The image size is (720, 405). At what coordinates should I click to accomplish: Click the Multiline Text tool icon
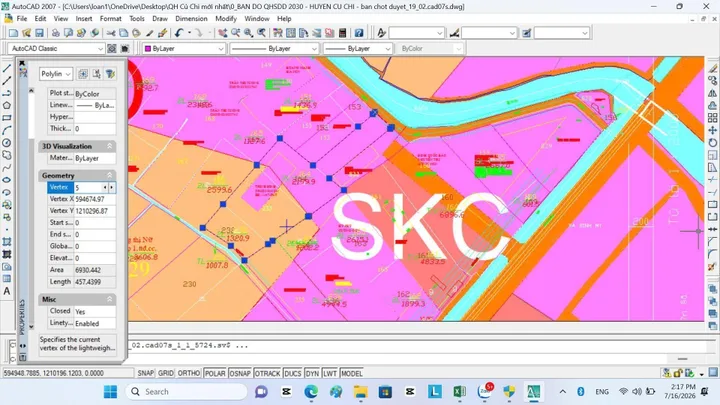(7, 291)
